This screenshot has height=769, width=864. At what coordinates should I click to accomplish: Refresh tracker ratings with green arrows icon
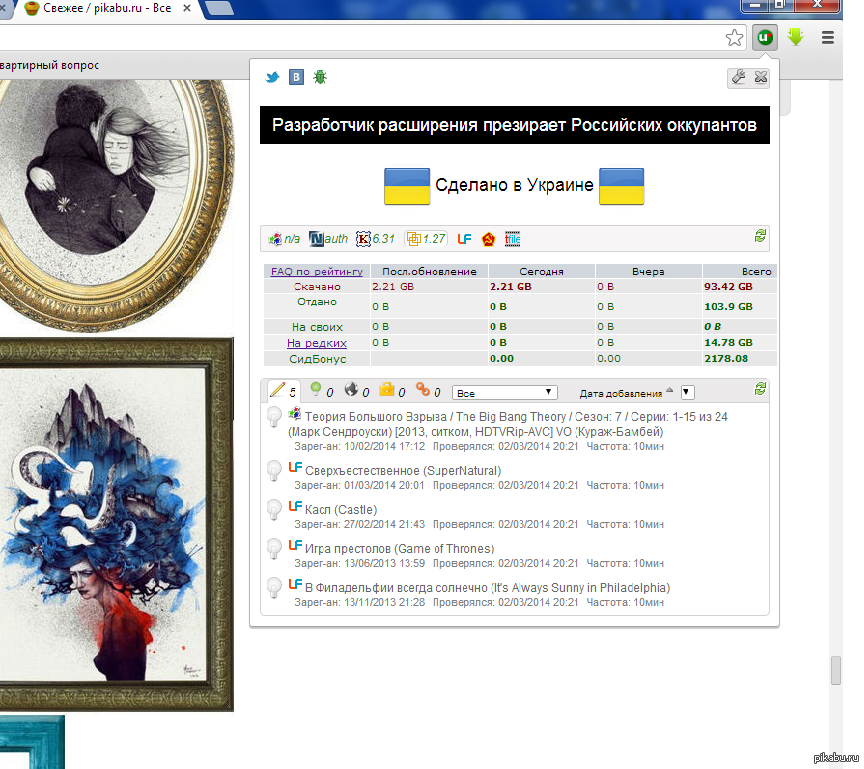coord(760,236)
